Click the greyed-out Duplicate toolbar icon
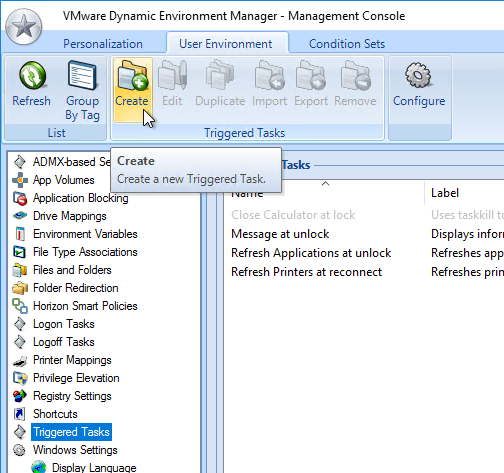504x473 pixels. pyautogui.click(x=220, y=75)
